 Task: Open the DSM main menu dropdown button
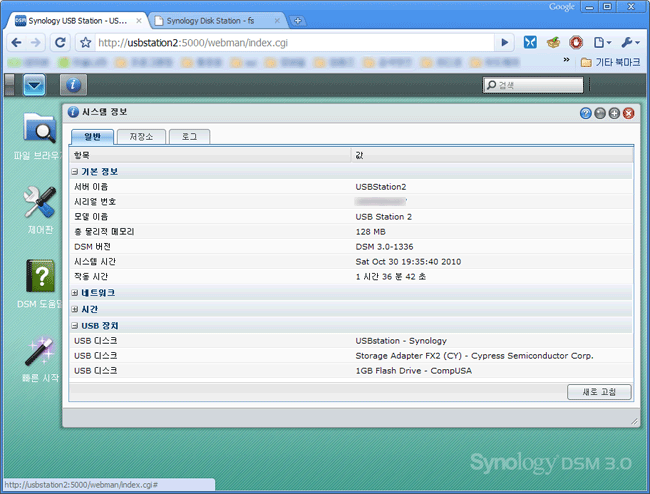[x=34, y=85]
